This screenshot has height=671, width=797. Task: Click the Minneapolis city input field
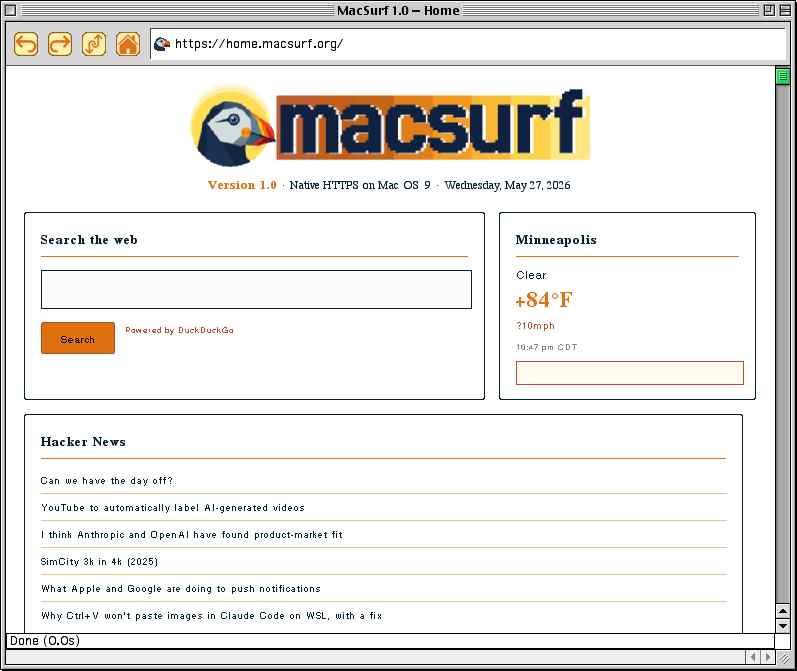tap(630, 373)
